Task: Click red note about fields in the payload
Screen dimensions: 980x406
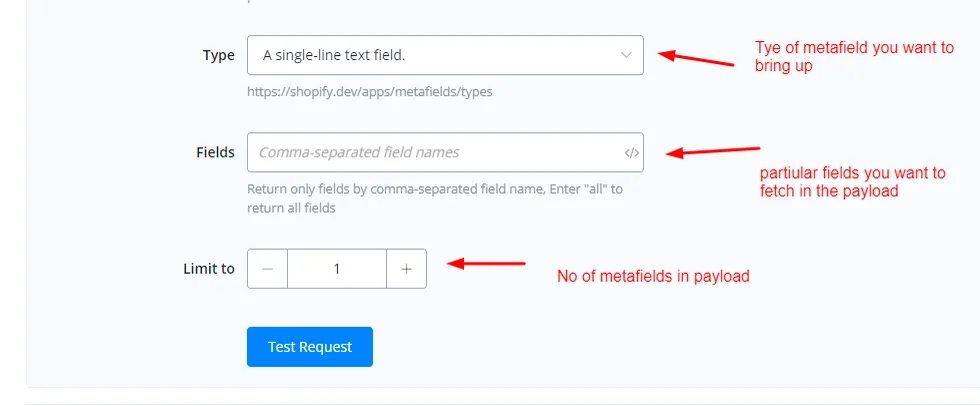Action: click(852, 182)
